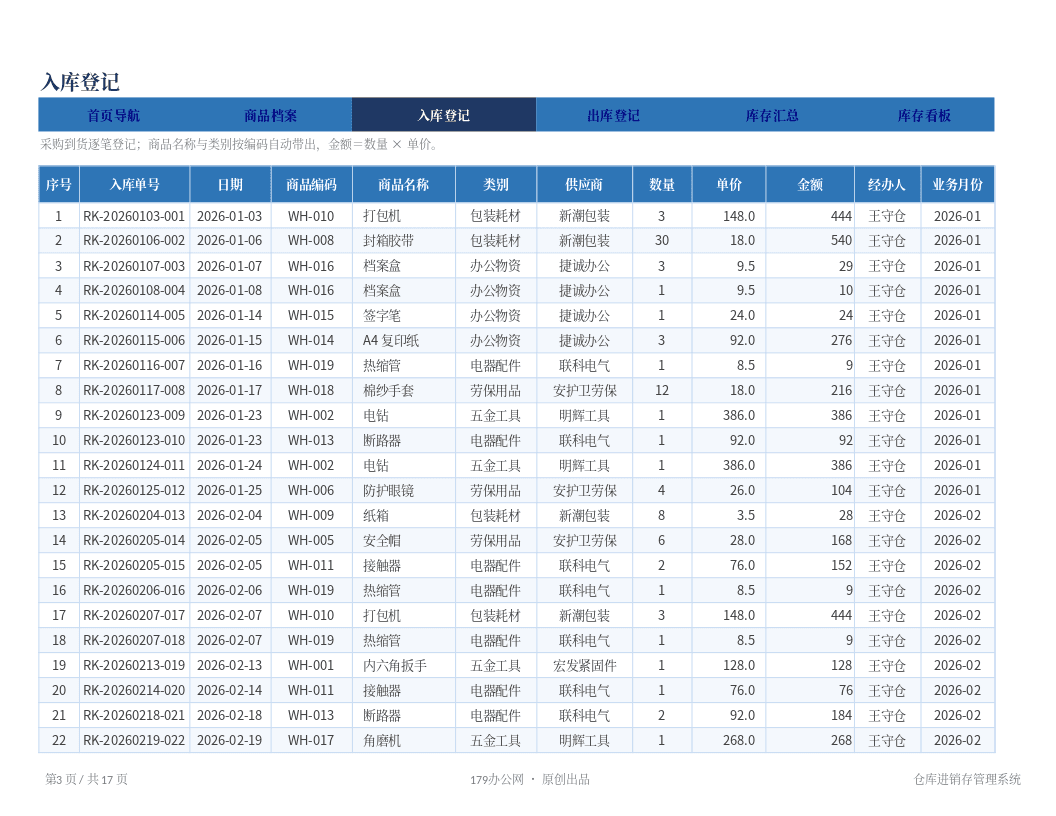Open the 首页导航 tab
Image resolution: width=1056 pixels, height=816 pixels.
(113, 115)
